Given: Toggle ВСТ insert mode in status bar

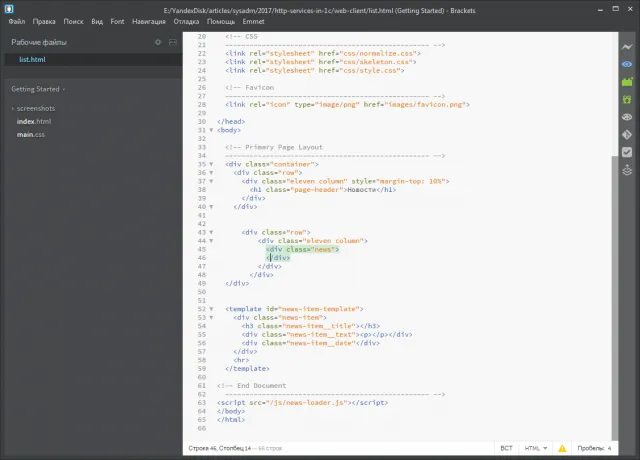Looking at the screenshot, I should pyautogui.click(x=506, y=448).
